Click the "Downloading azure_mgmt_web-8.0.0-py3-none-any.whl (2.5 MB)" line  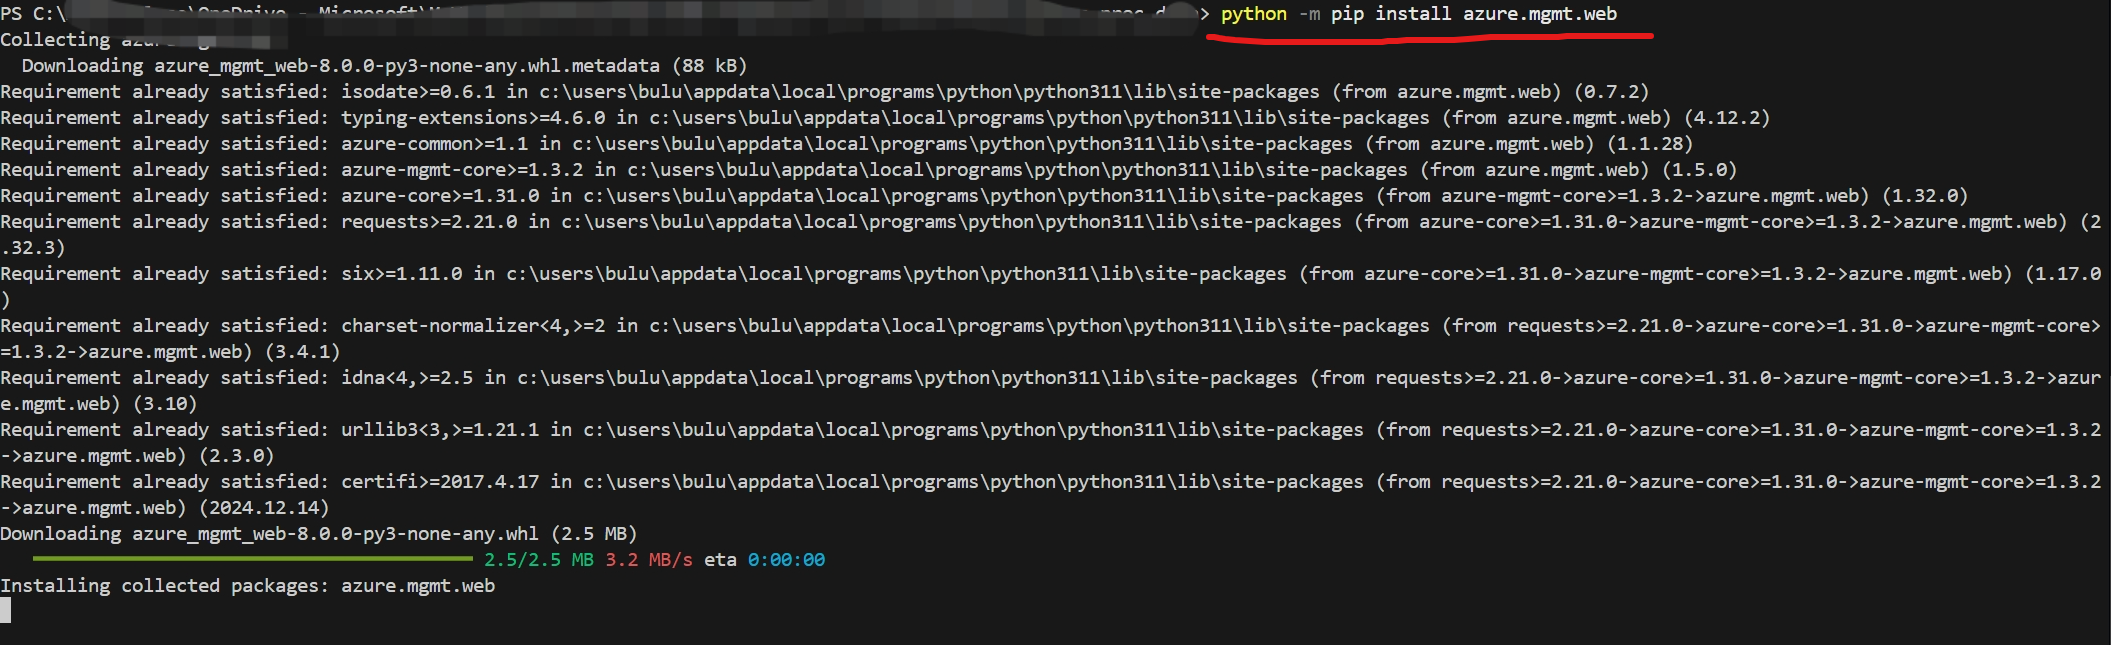coord(318,534)
